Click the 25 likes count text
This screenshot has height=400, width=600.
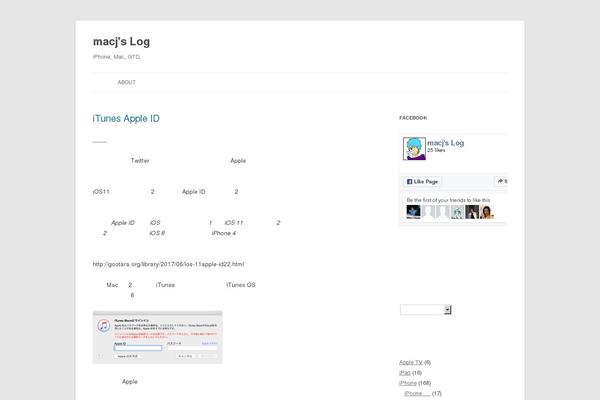436,150
